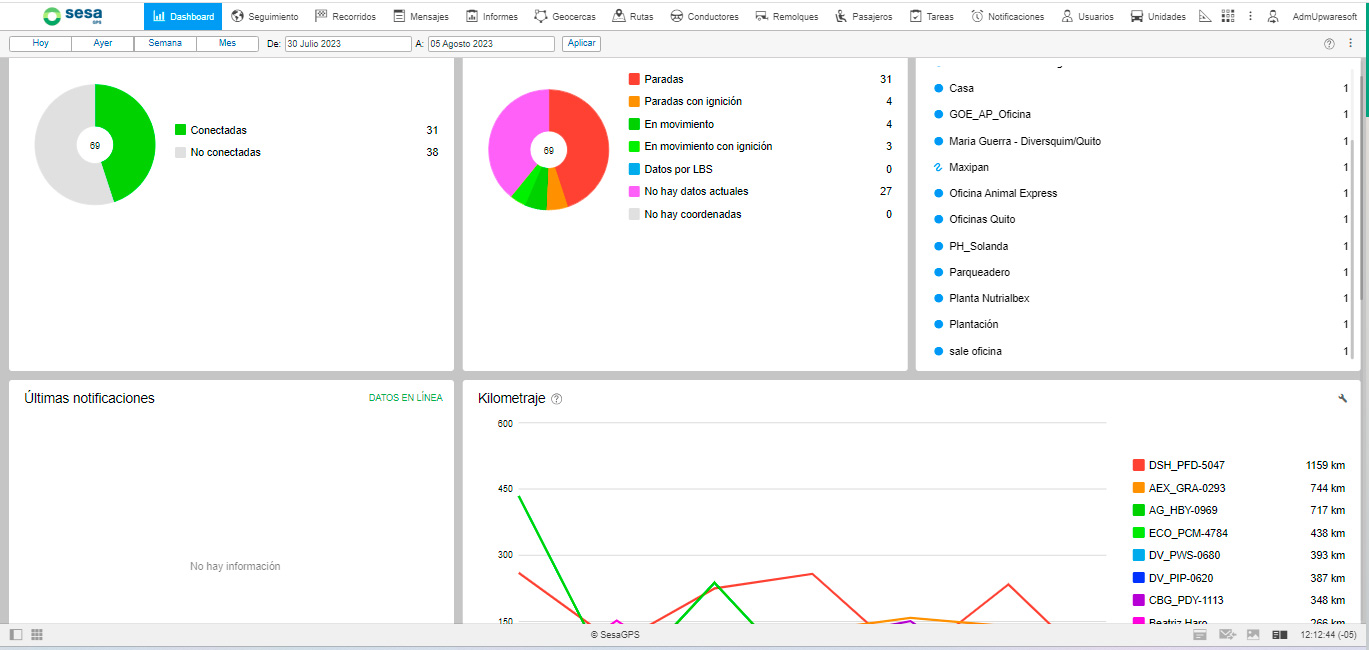Click the Remolques trailer icon

point(762,16)
